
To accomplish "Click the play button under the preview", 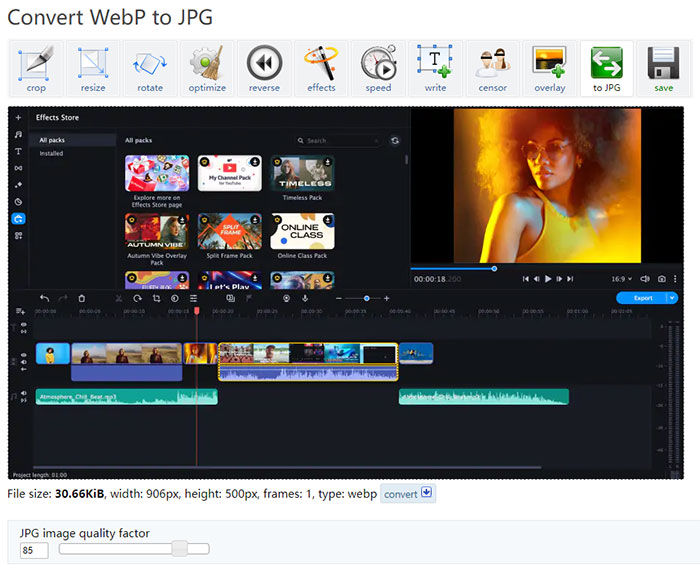I will pos(548,279).
